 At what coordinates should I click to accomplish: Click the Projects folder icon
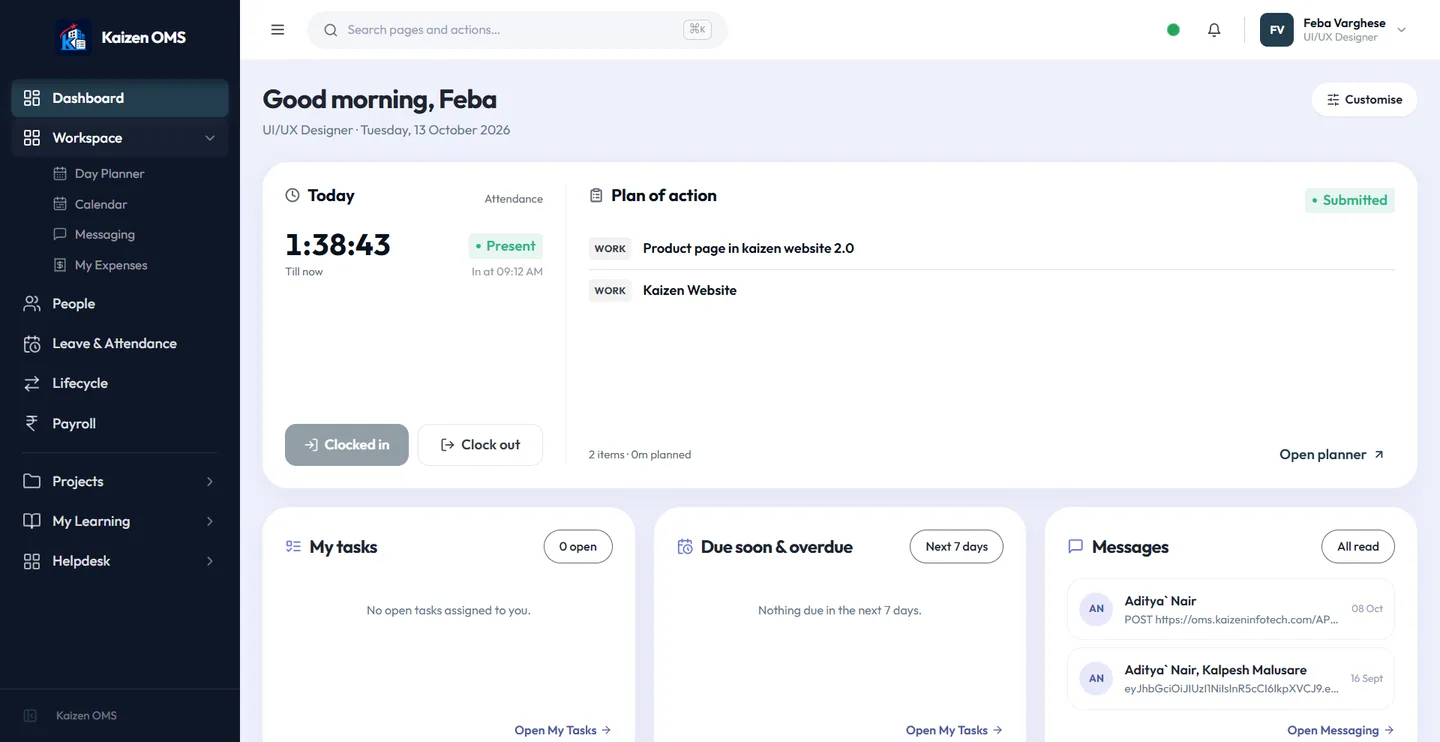click(32, 481)
